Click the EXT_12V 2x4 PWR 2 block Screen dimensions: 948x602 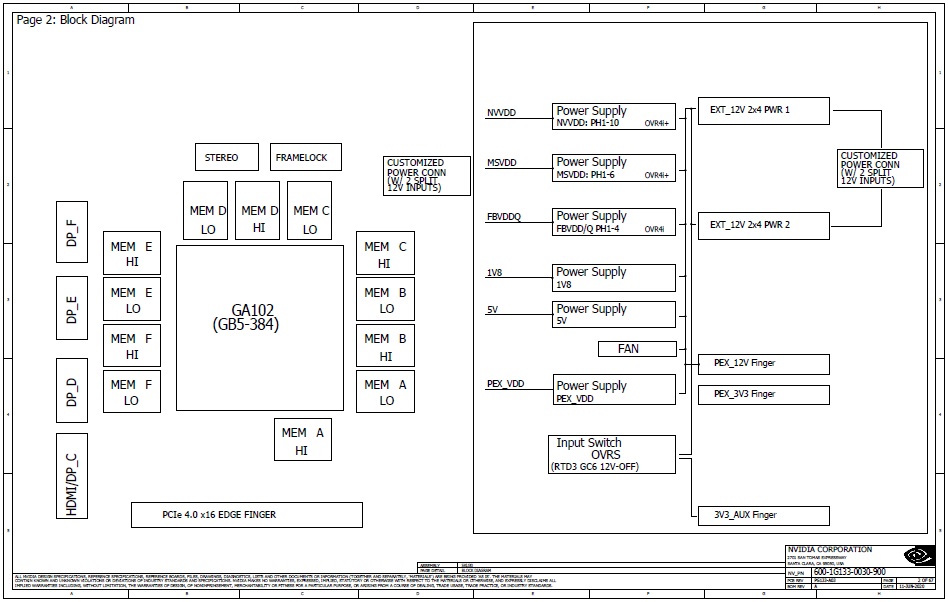pos(764,226)
